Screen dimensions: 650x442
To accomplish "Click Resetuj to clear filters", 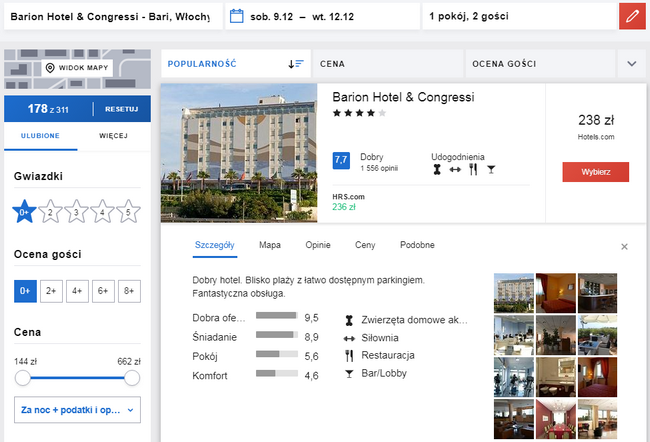I will point(121,109).
